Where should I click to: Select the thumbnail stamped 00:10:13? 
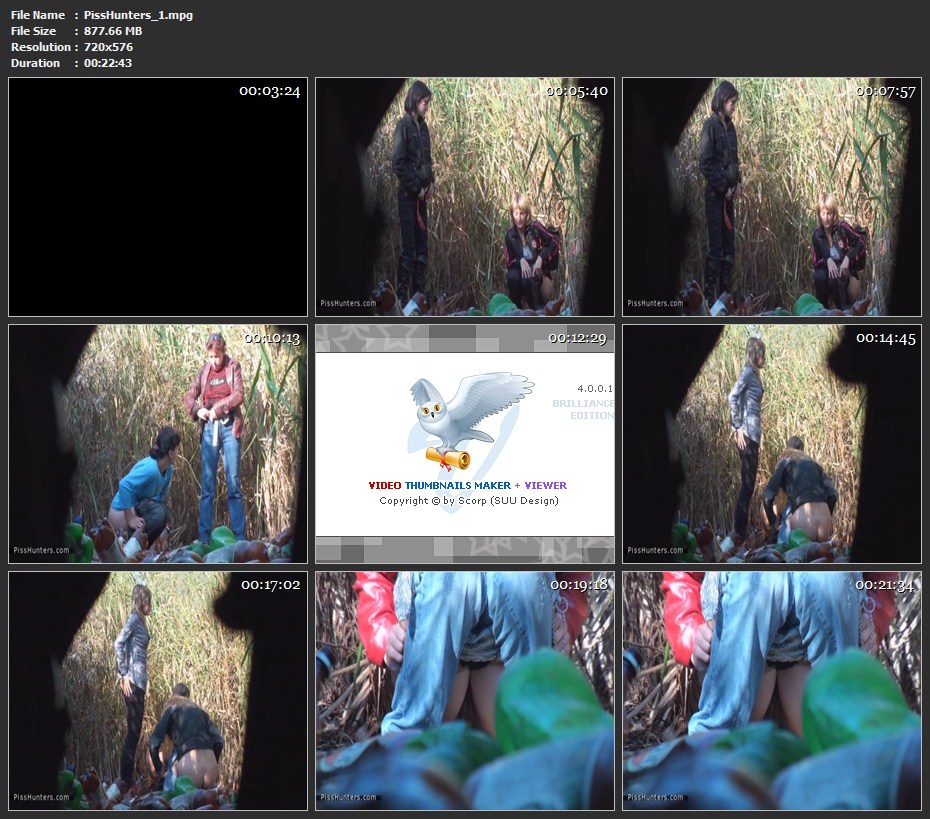(158, 444)
